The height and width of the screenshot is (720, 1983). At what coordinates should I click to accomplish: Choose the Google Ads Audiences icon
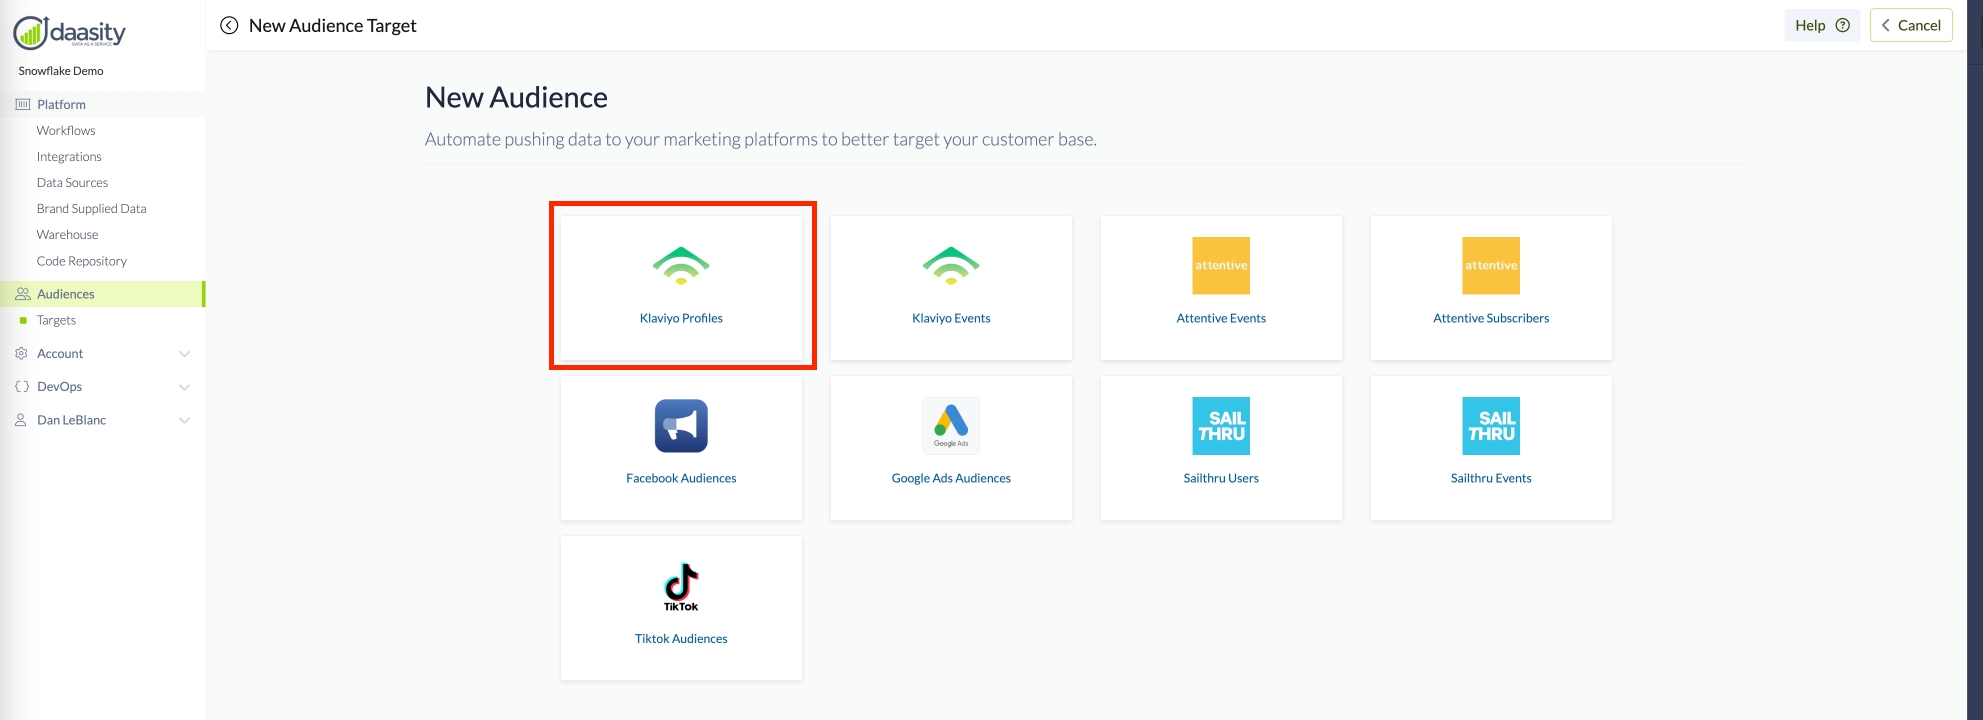coord(951,426)
